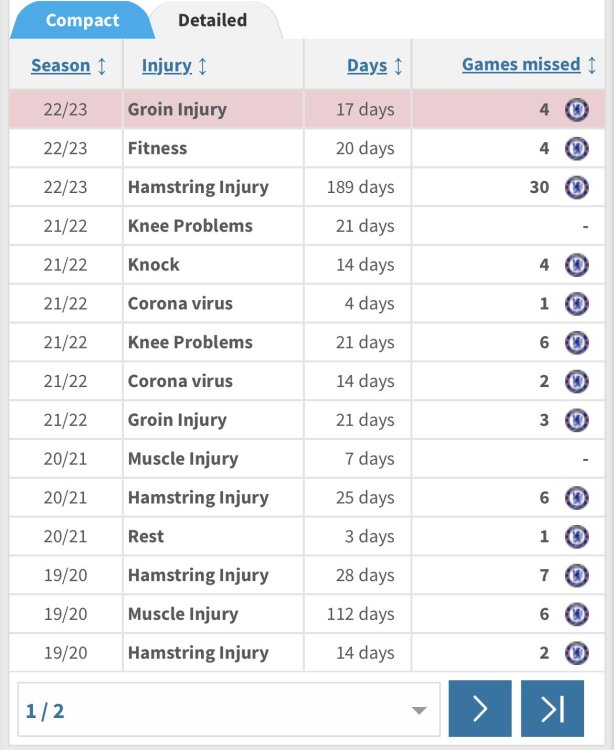Open the page selector dropdown showing 1 / 2
Image resolution: width=614 pixels, height=750 pixels.
point(229,710)
